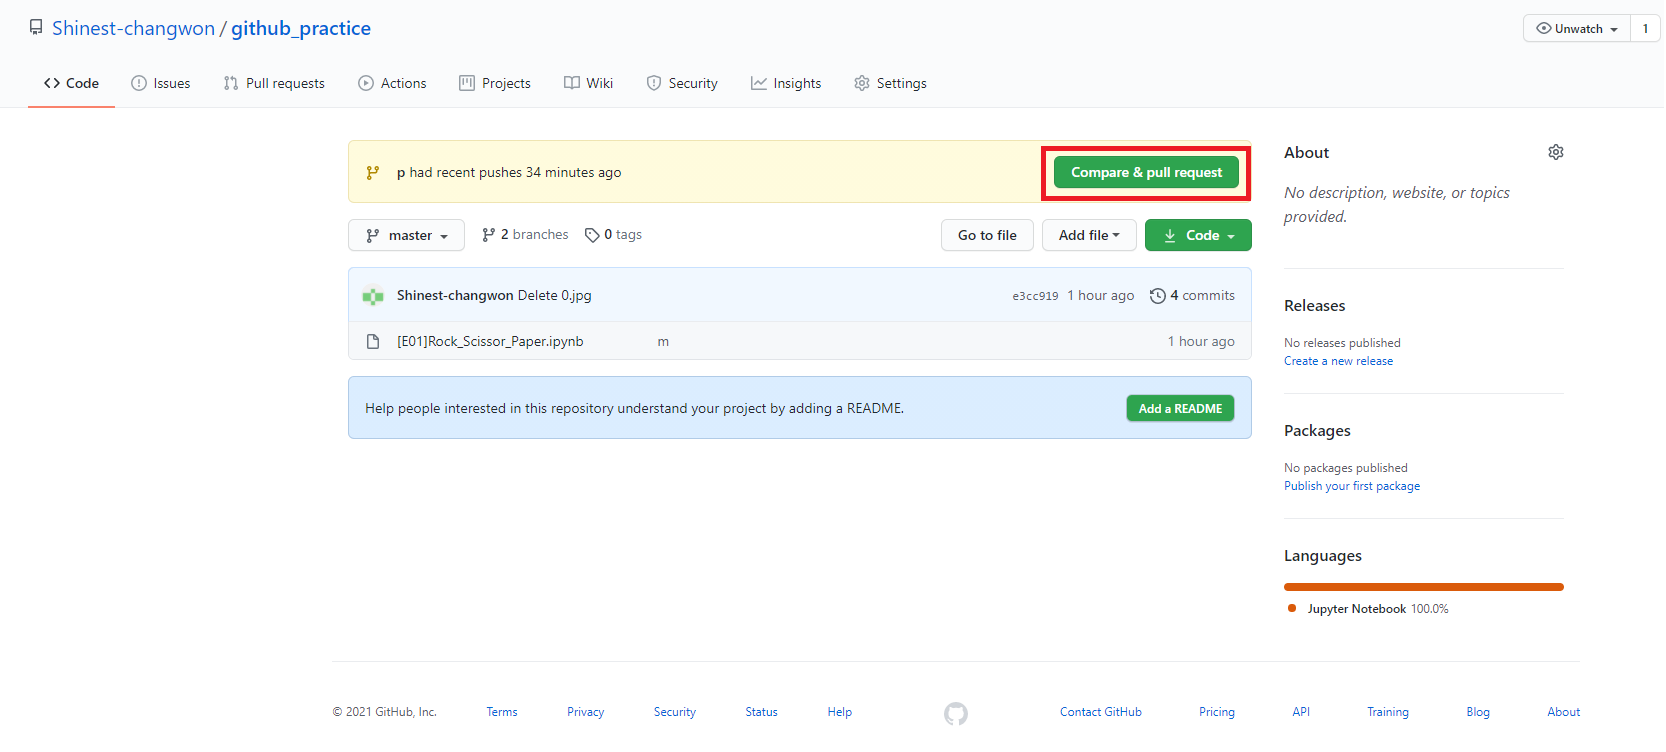View the 0 tags link

point(613,235)
